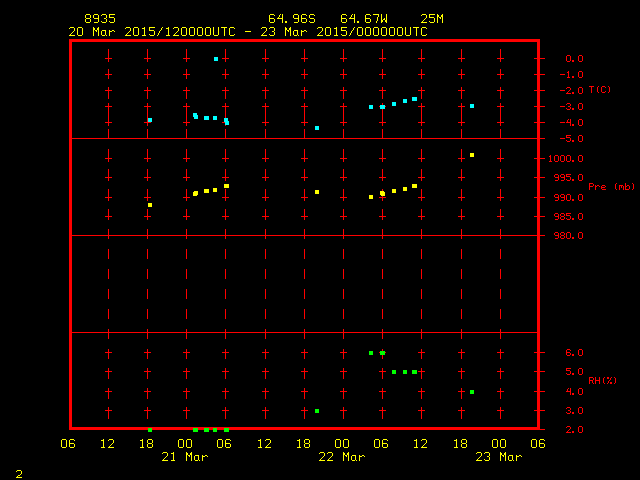Click the 980.0 pressure axis label
640x480 pixels.
tap(568, 236)
